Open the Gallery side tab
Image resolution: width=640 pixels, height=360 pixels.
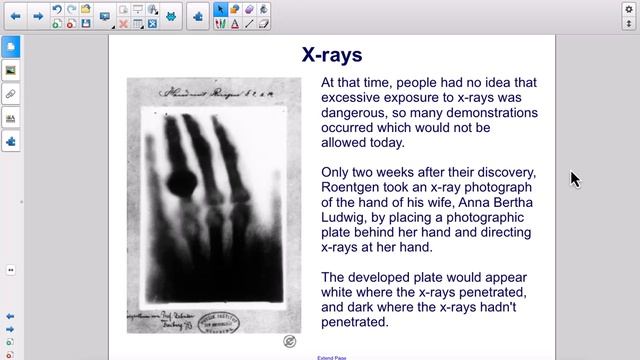[11, 70]
